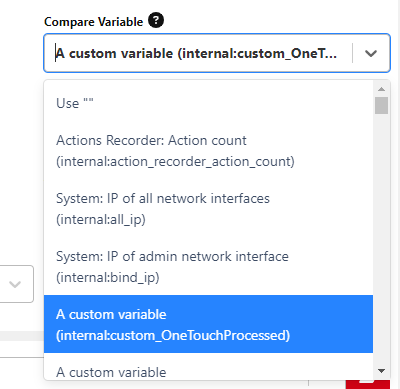Collapse the Compare Variable dropdown using its chevron
Screen dimensions: 400x389
pyautogui.click(x=371, y=53)
